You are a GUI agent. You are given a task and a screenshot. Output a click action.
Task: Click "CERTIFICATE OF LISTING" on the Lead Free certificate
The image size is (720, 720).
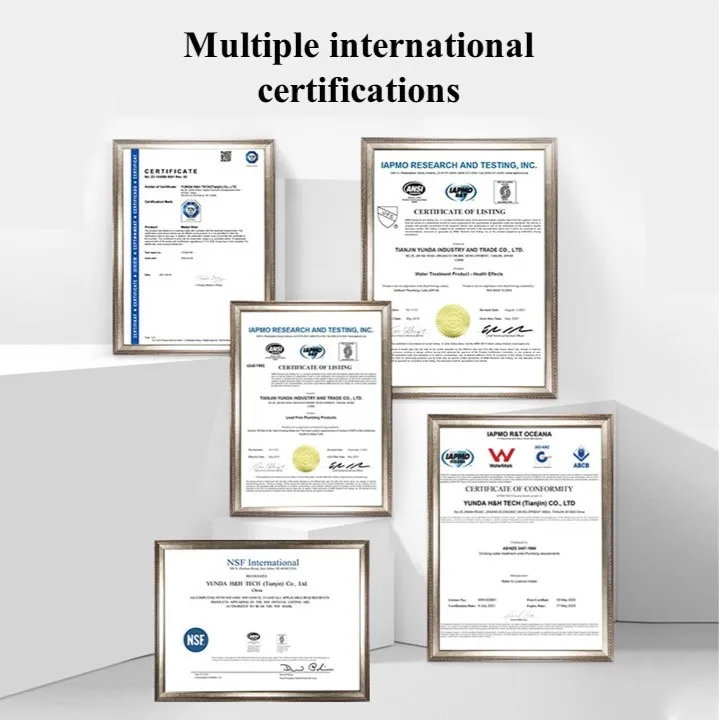[315, 367]
